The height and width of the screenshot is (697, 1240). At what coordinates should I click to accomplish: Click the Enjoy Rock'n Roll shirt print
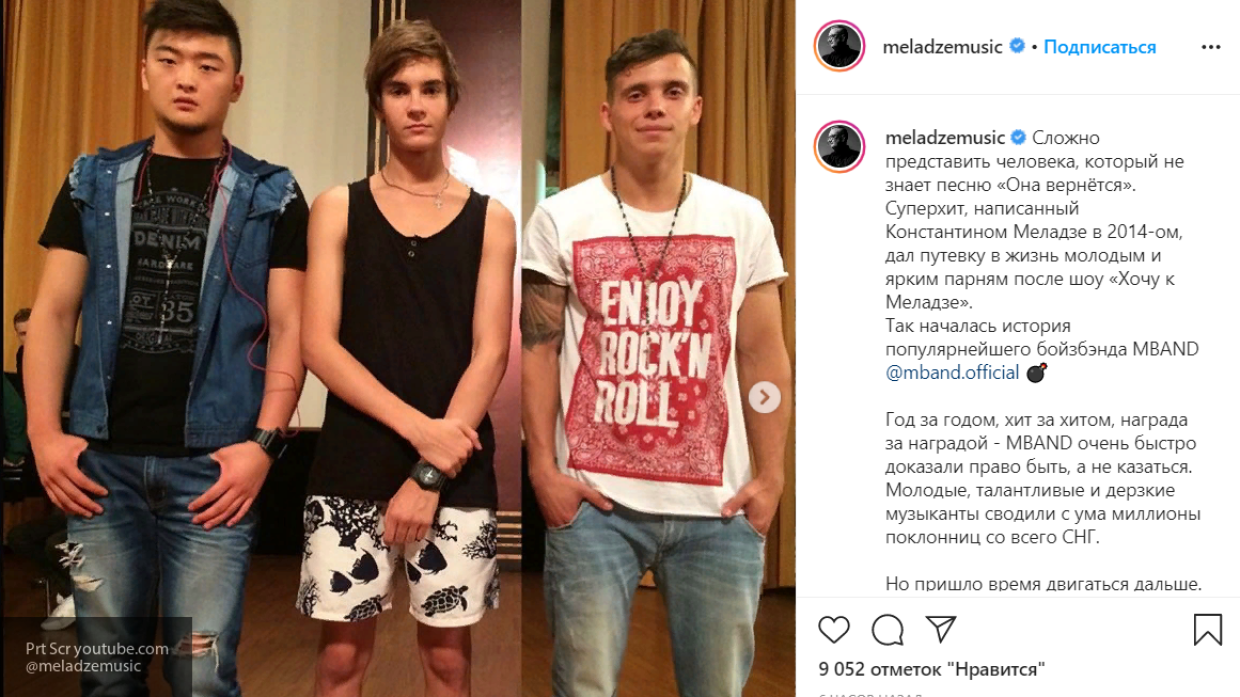651,357
